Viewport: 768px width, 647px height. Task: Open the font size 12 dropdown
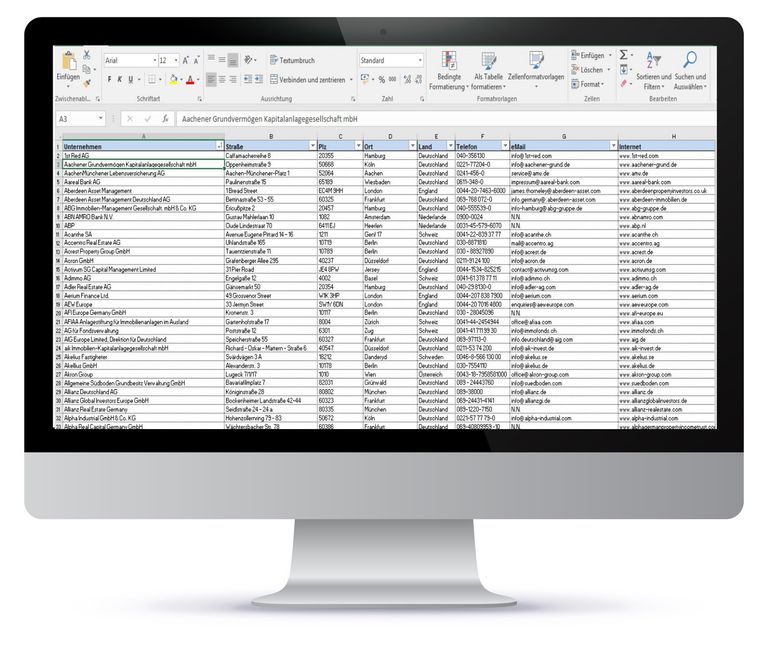176,60
